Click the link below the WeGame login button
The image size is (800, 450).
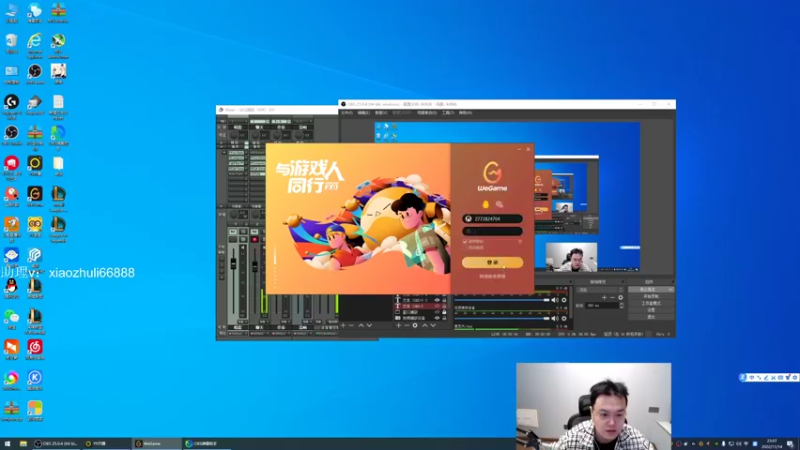[x=492, y=277]
